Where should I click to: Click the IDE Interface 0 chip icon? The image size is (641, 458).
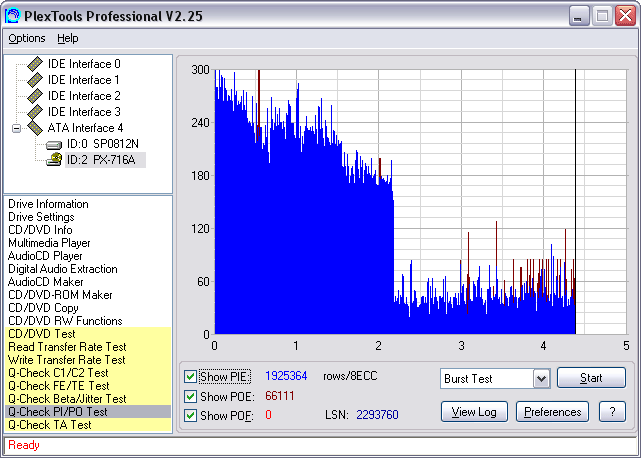[x=35, y=64]
